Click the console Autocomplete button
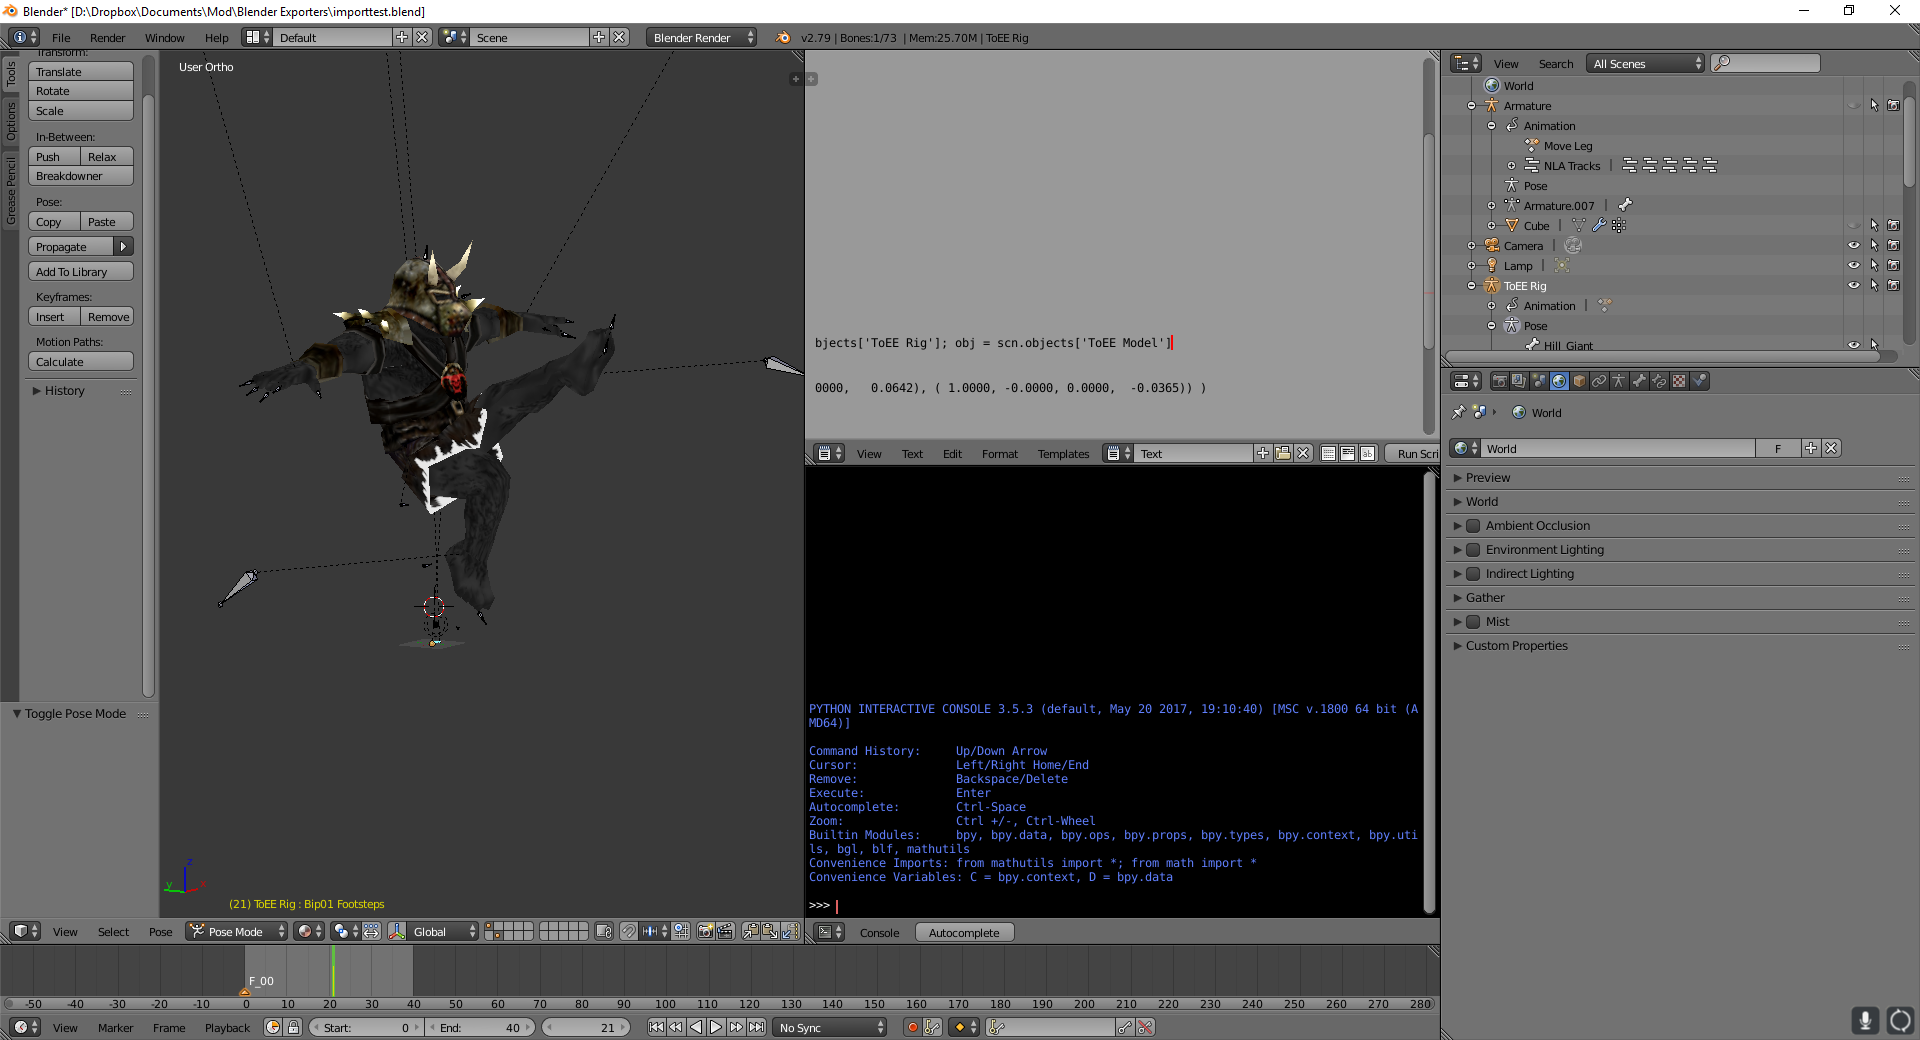Image resolution: width=1920 pixels, height=1040 pixels. (964, 932)
